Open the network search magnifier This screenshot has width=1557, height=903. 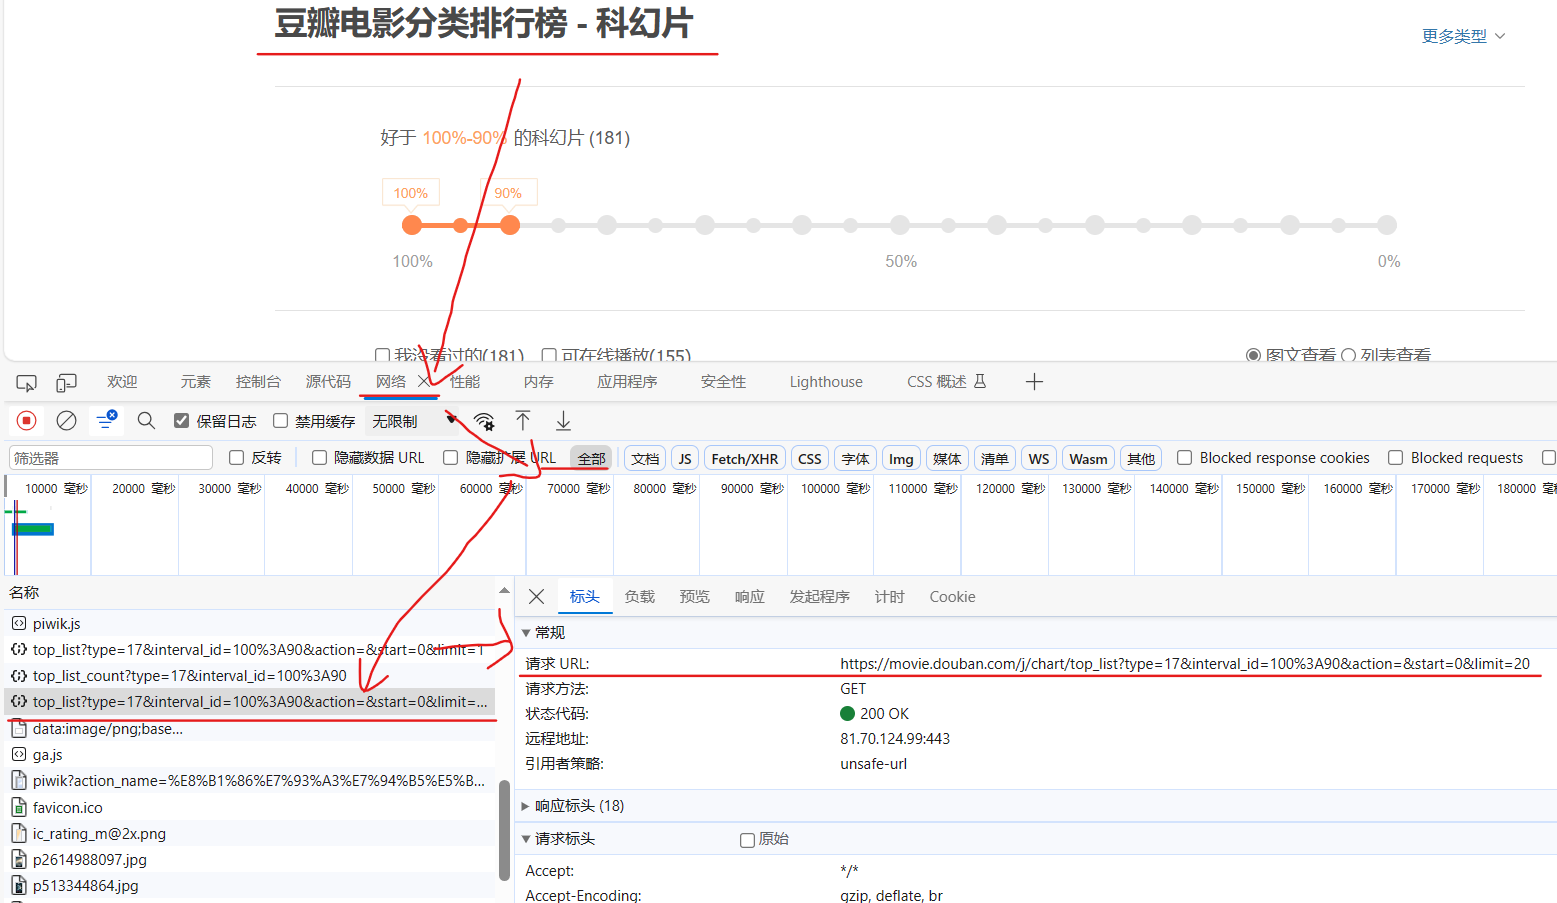tap(146, 421)
